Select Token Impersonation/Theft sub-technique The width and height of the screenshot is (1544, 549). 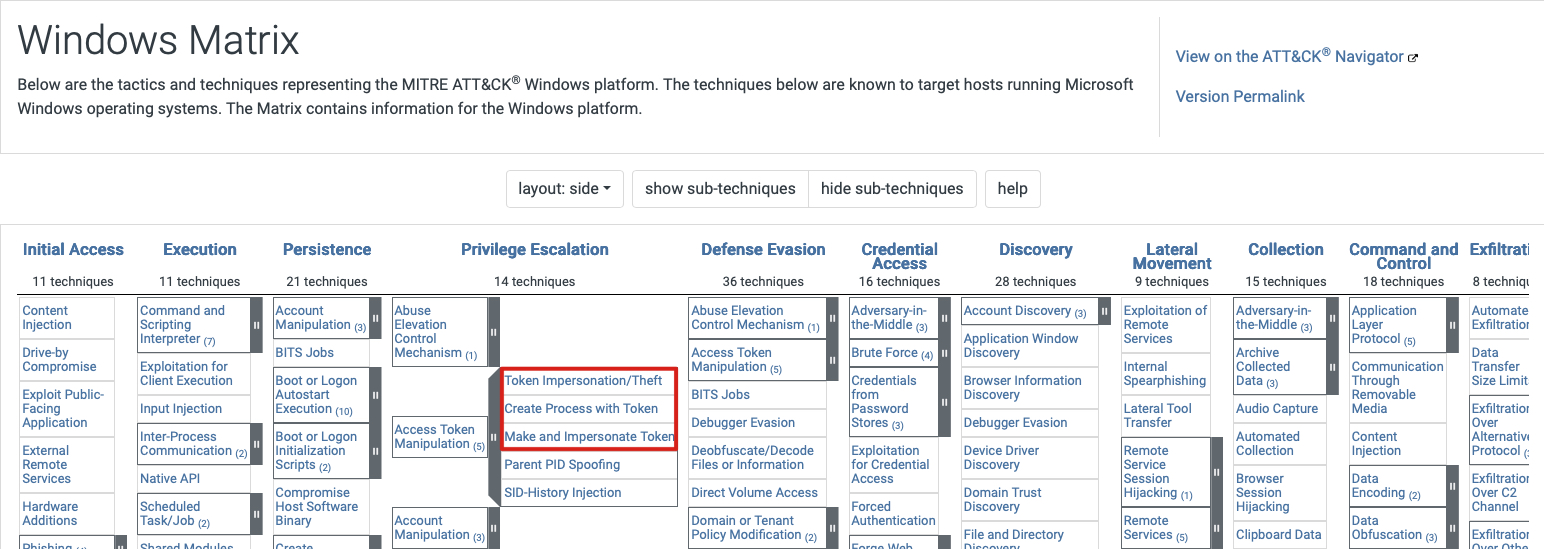pyautogui.click(x=584, y=381)
